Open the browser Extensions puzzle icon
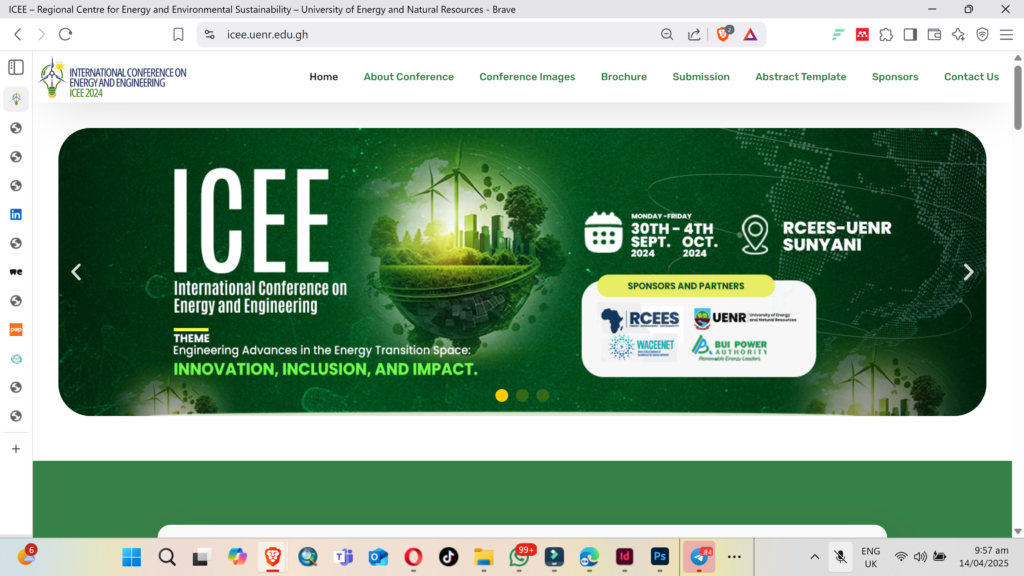 click(886, 34)
